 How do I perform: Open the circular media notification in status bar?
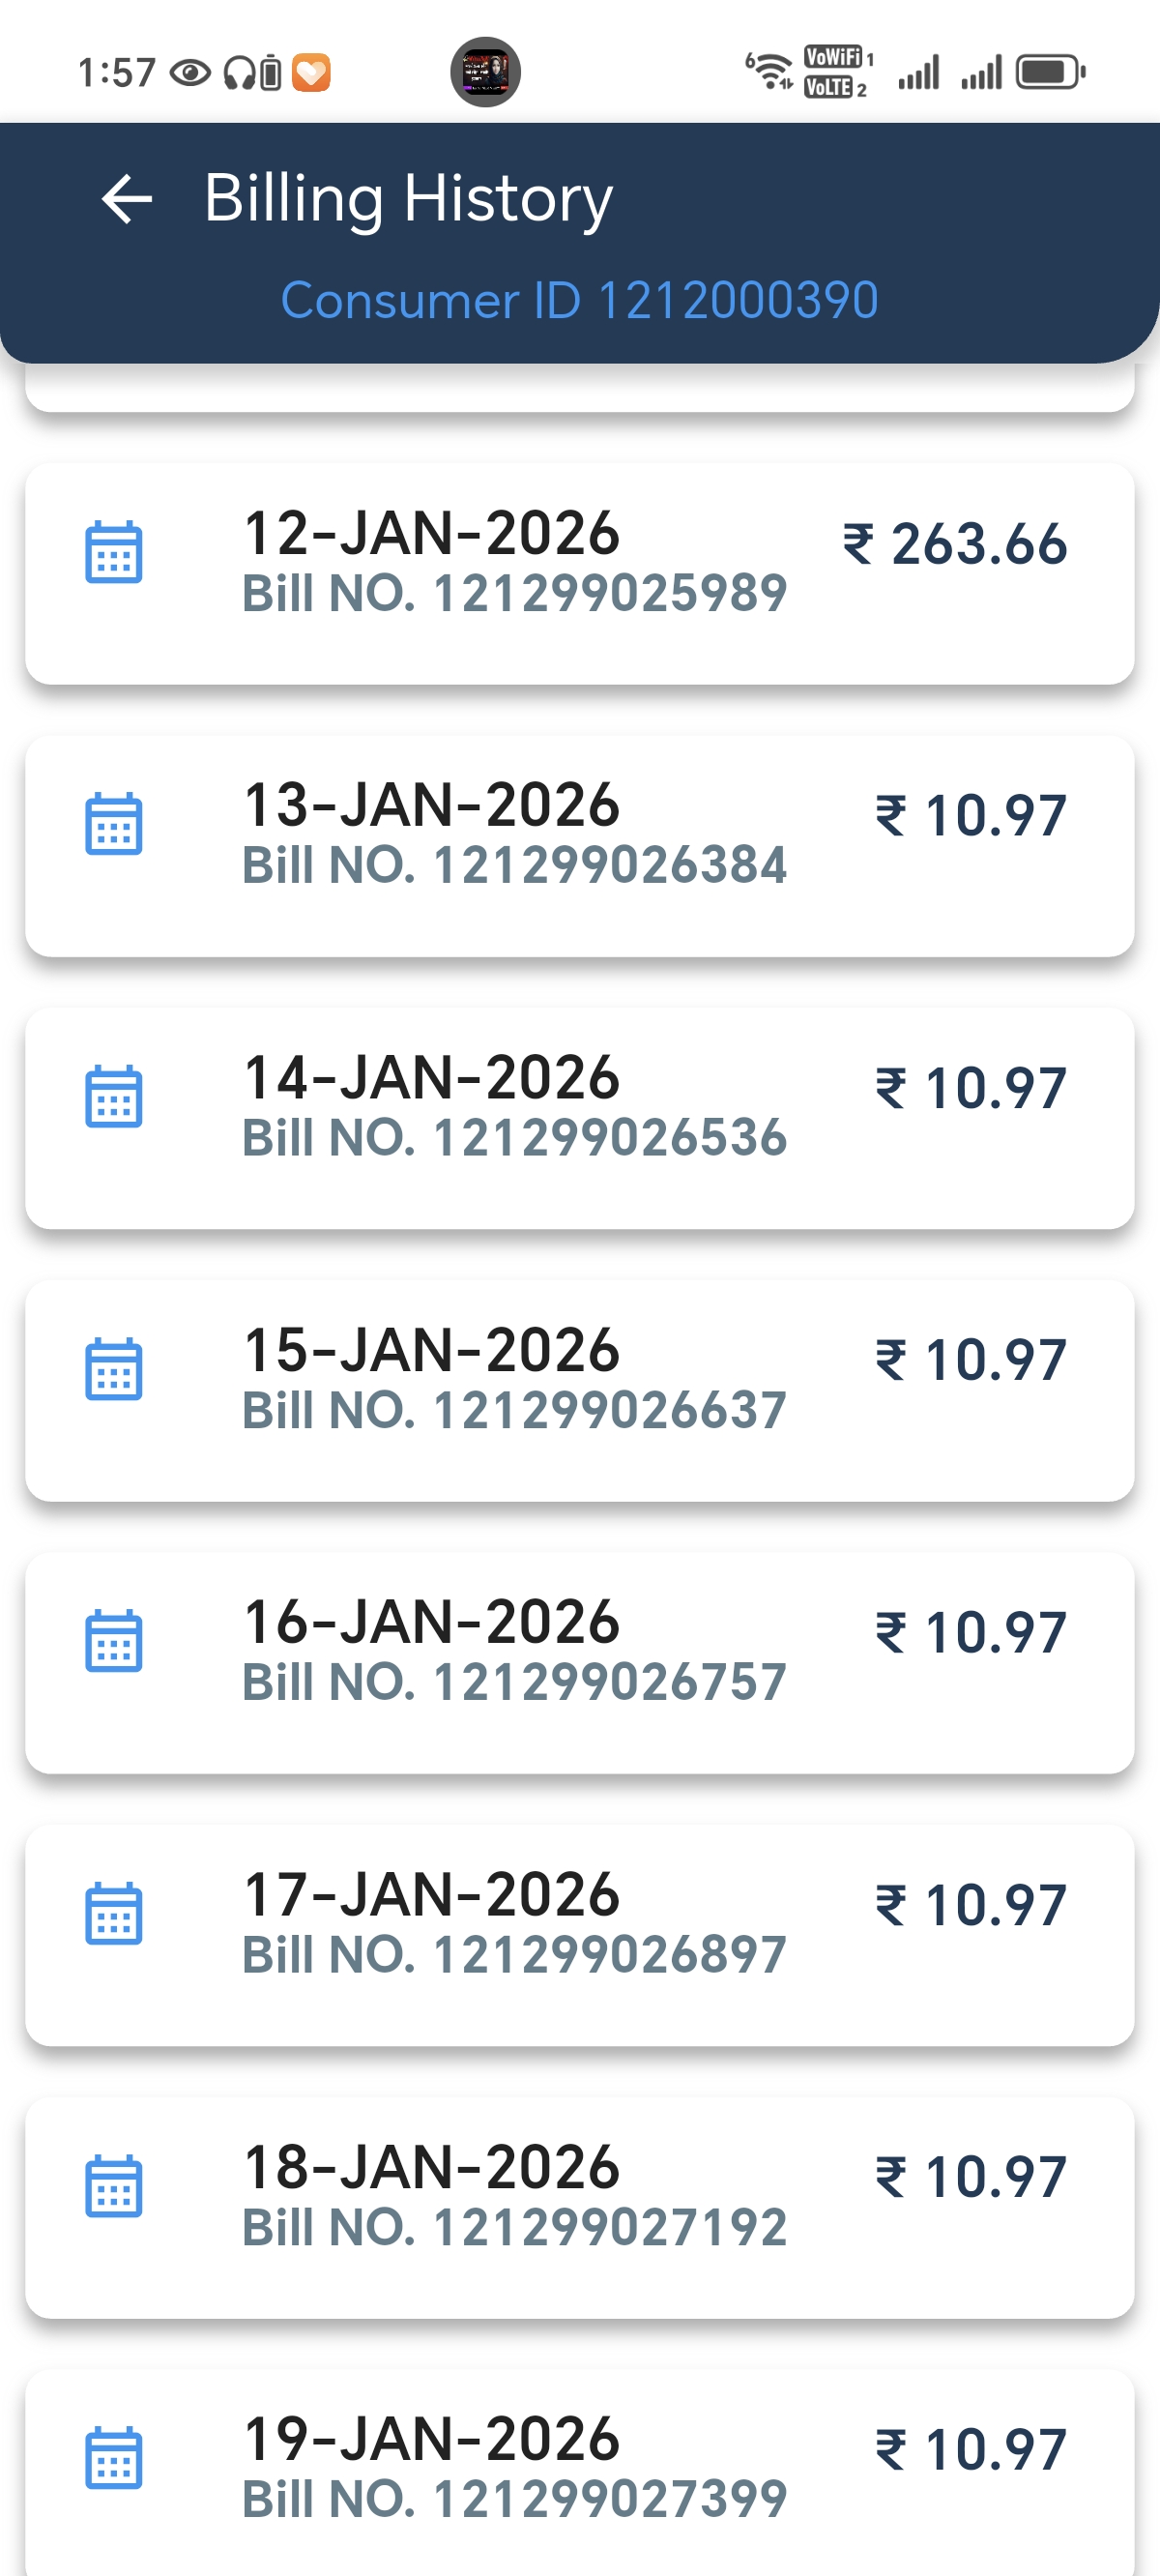tap(485, 72)
